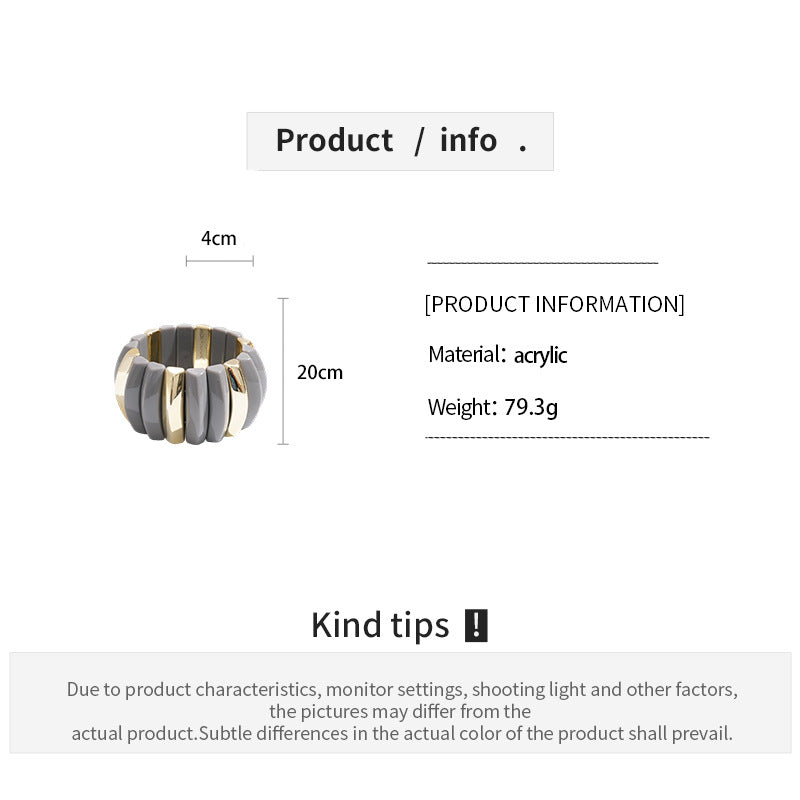The height and width of the screenshot is (800, 800).
Task: Click the 79.3g weight value
Action: (531, 407)
